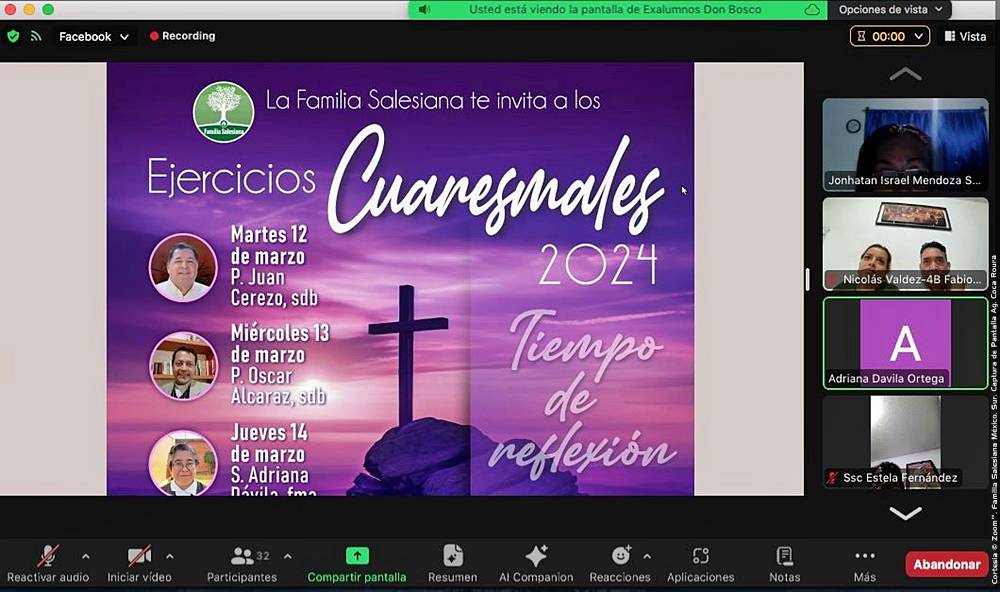
Task: Click the gallery panel divider handle
Action: (x=807, y=279)
